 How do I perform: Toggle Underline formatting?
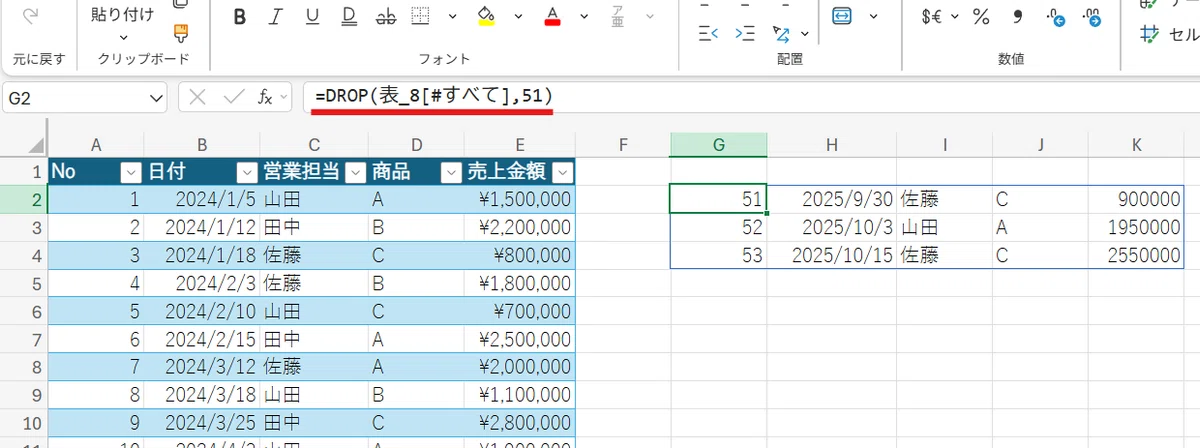tap(313, 17)
